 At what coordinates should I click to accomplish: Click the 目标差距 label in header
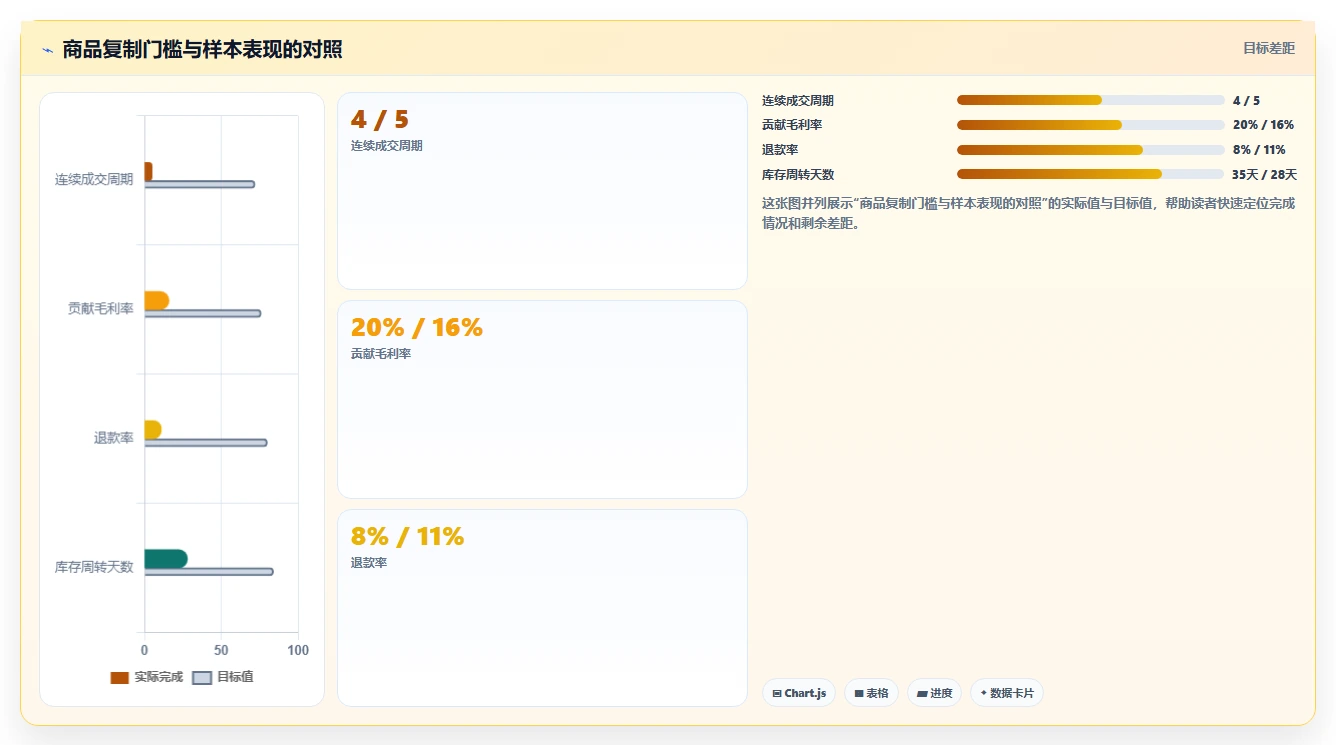1268,48
